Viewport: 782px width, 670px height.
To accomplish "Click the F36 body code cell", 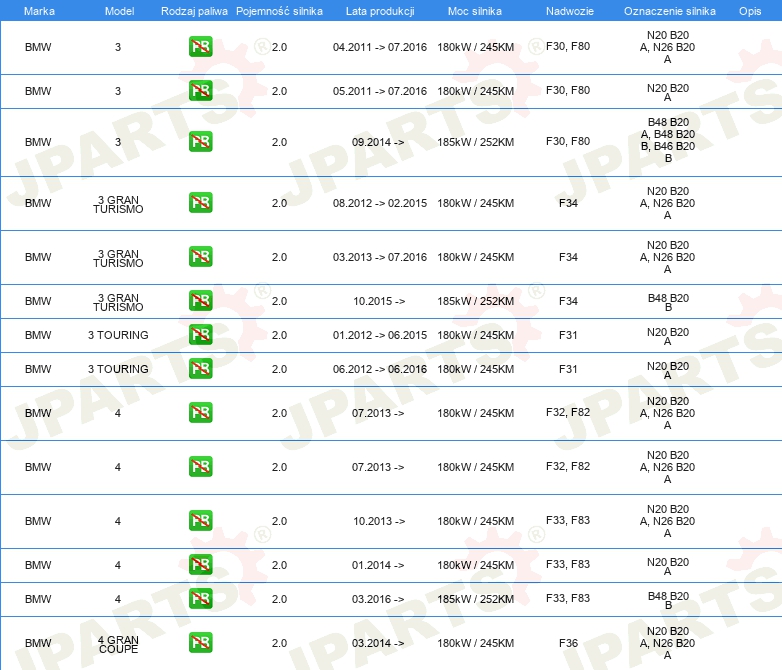I will click(x=568, y=643).
